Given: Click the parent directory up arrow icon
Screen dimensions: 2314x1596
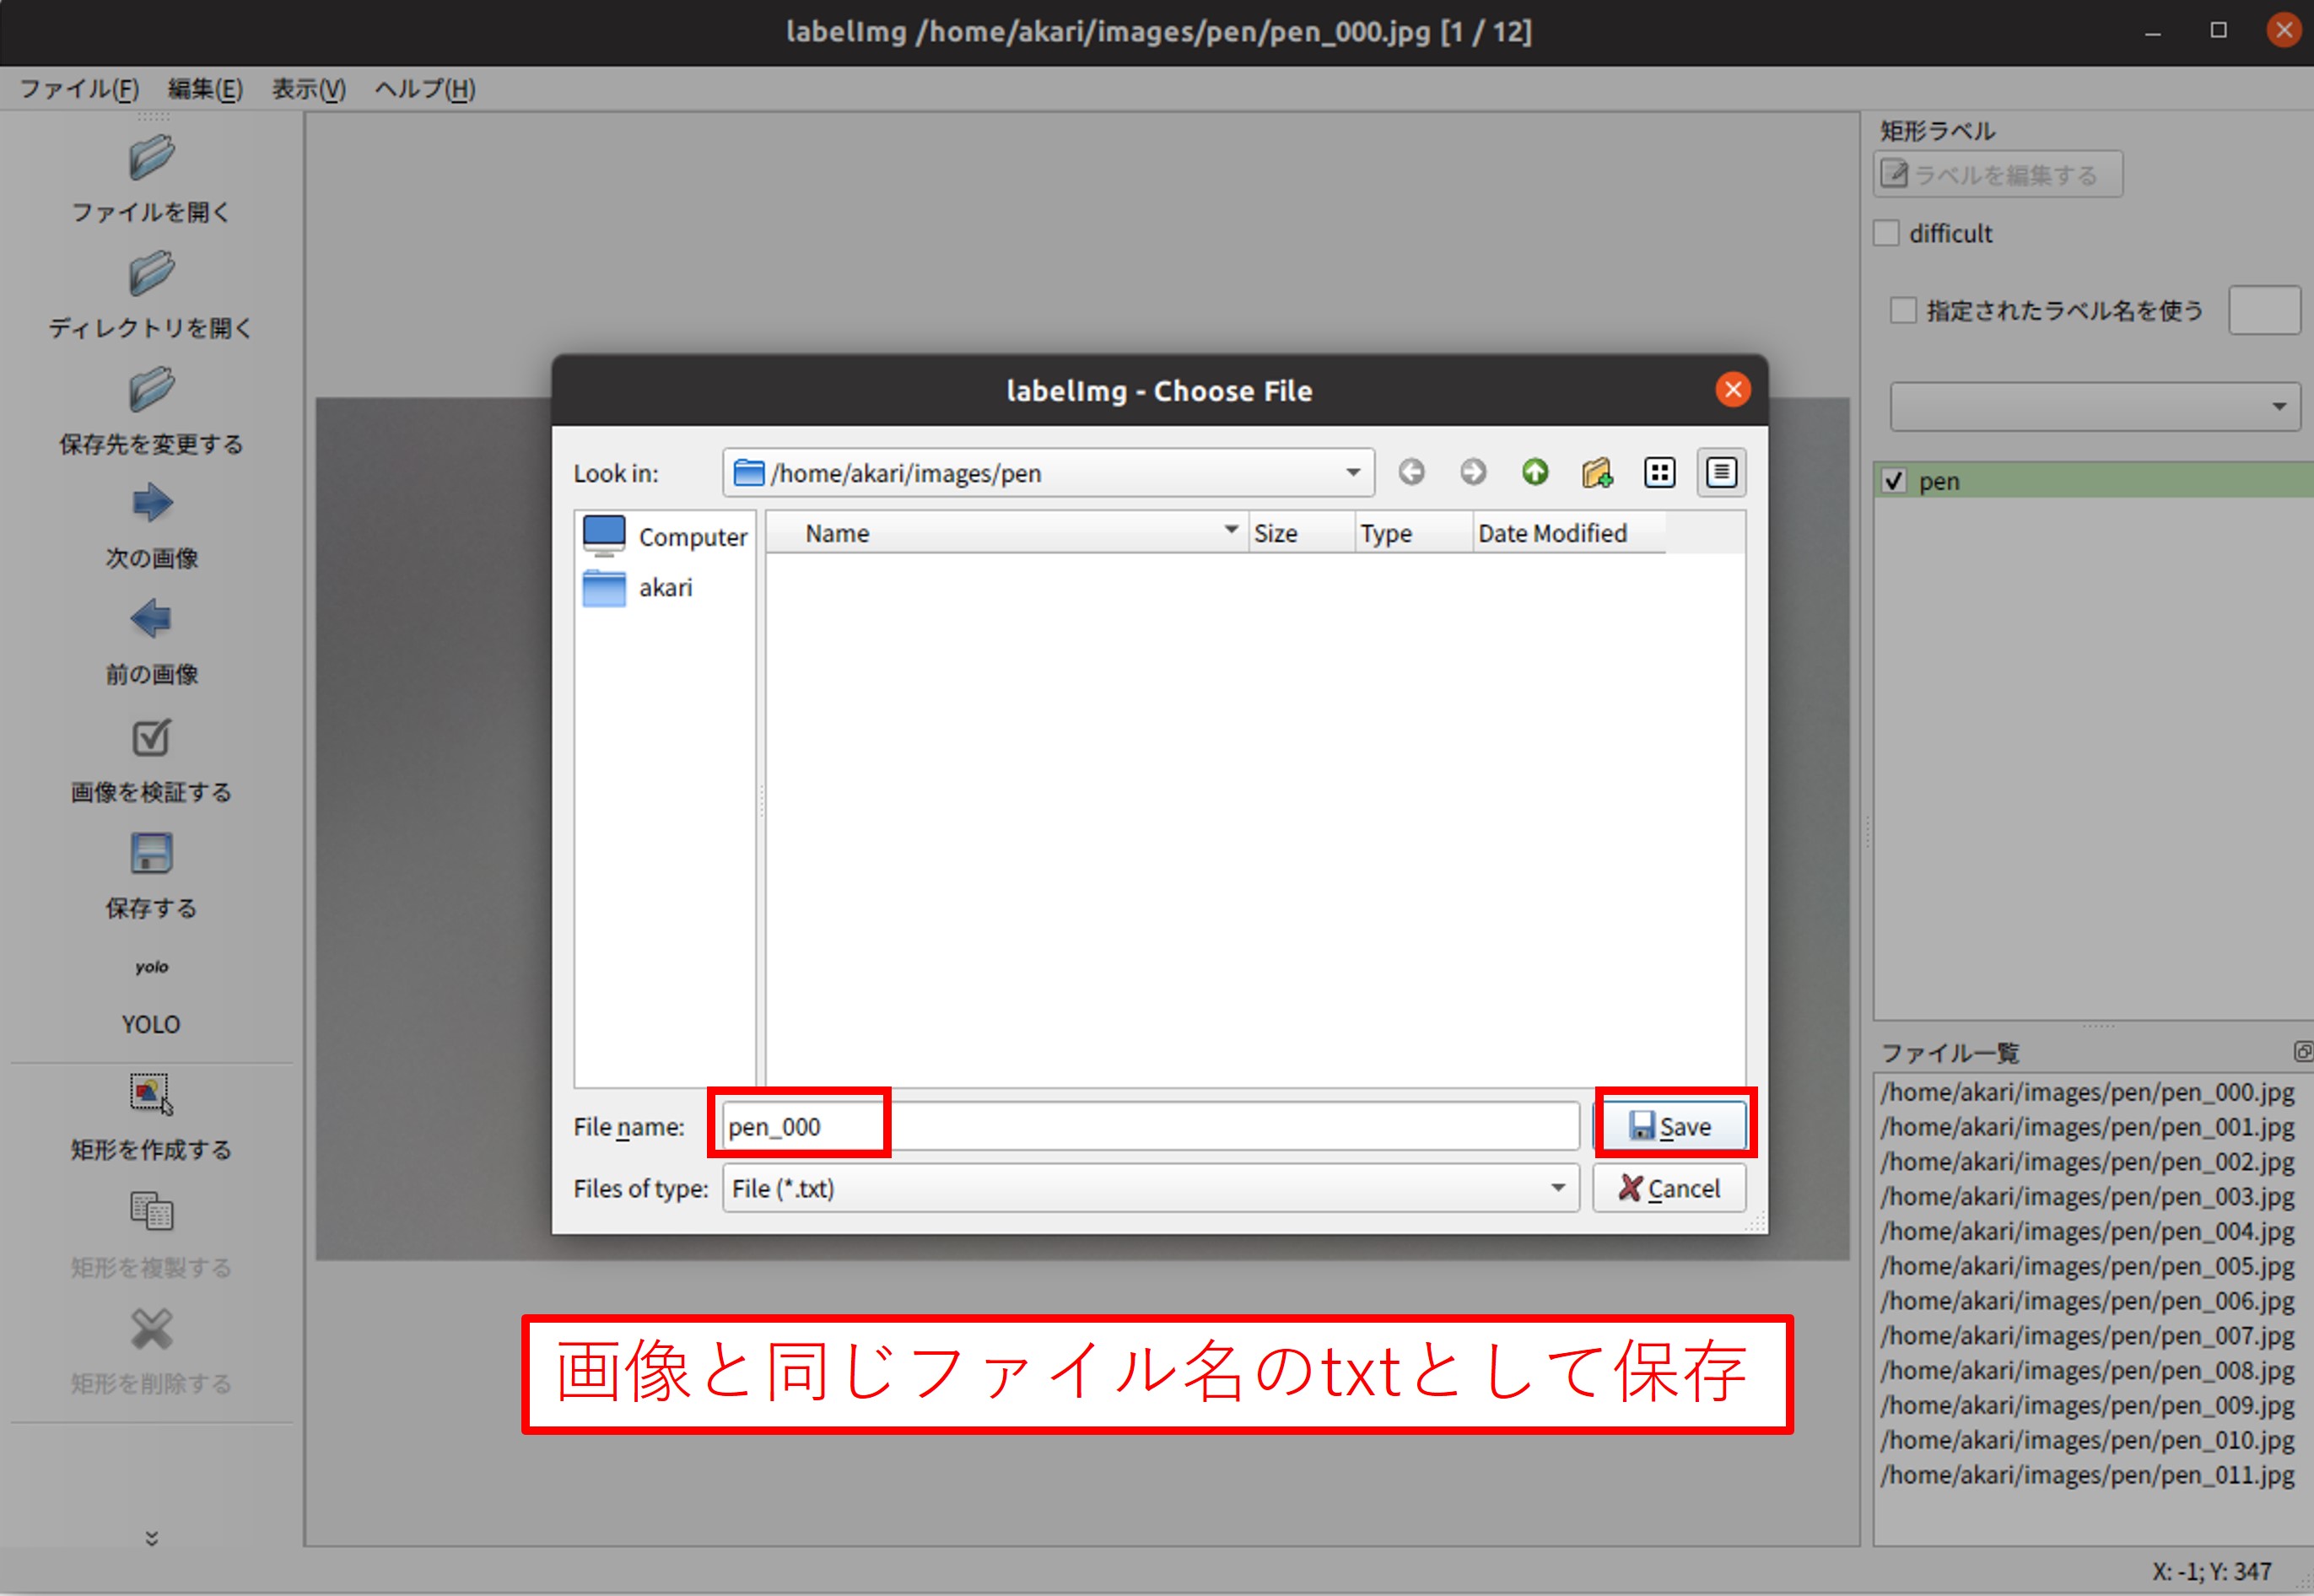Looking at the screenshot, I should point(1534,472).
